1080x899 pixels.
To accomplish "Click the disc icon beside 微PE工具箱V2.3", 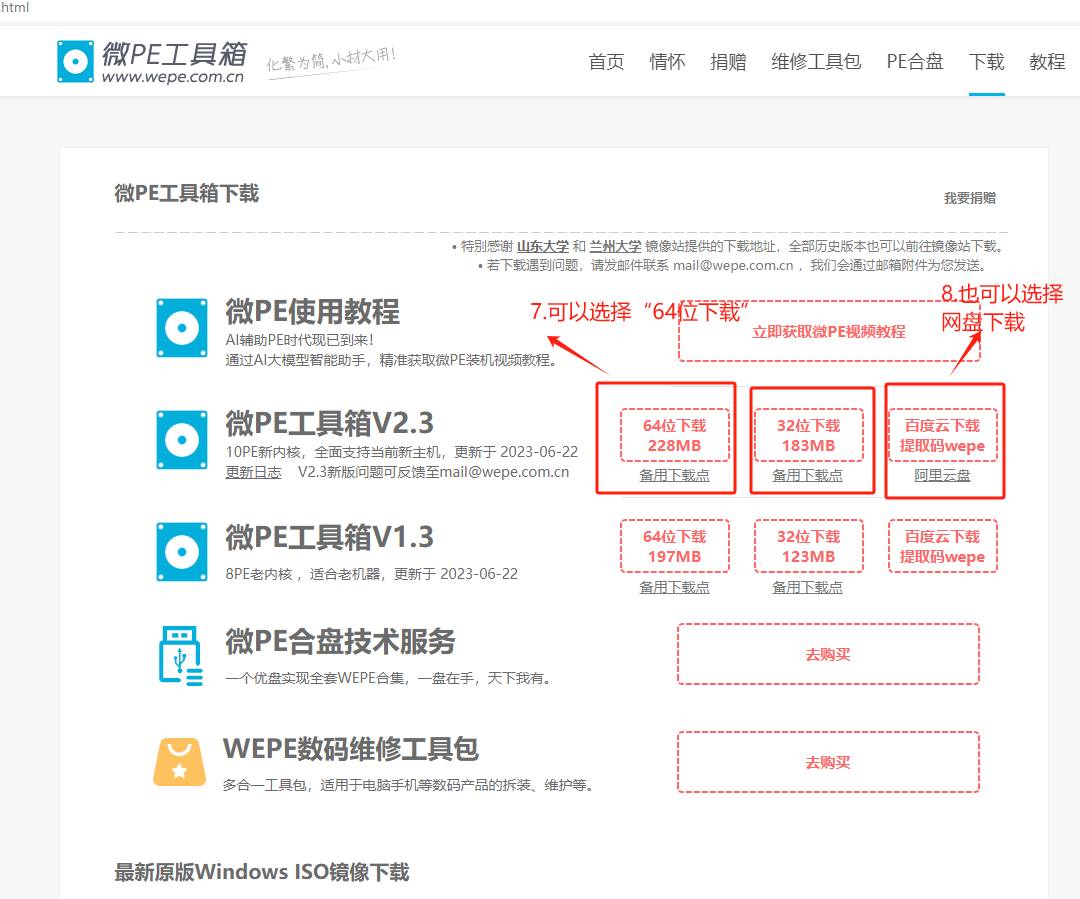I will (182, 439).
